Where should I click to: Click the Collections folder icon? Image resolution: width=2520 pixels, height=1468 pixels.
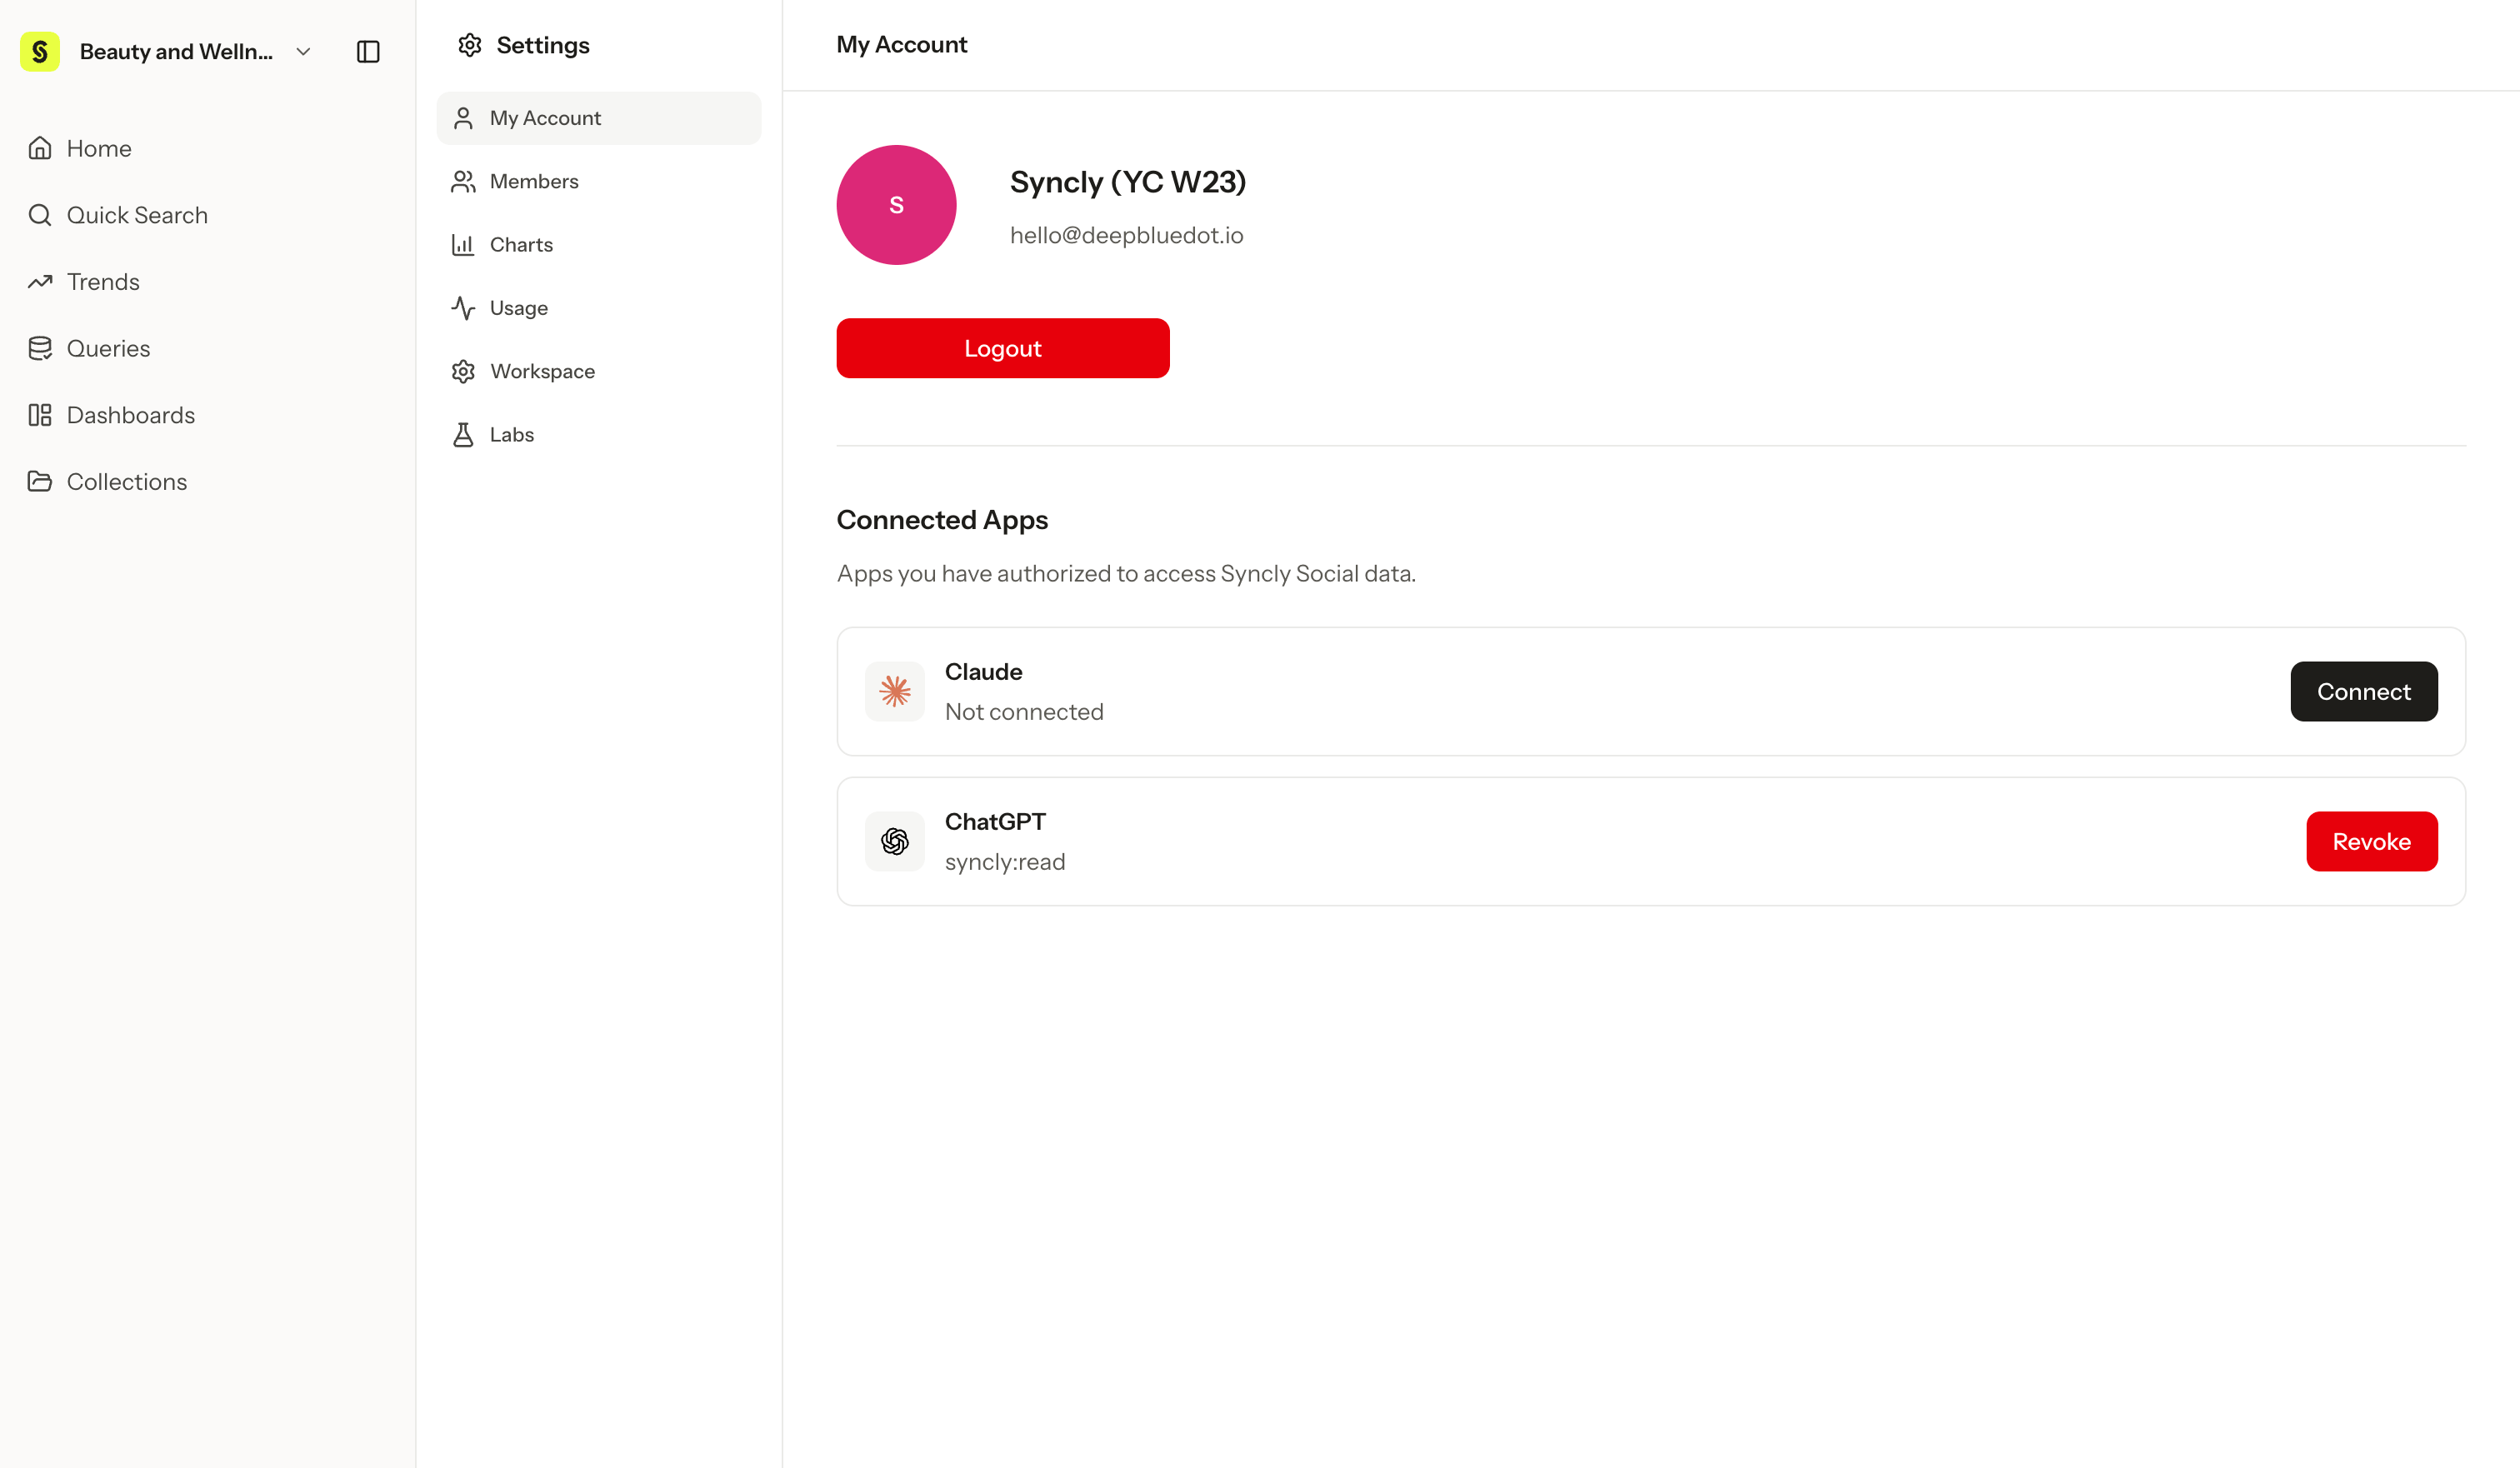point(40,482)
